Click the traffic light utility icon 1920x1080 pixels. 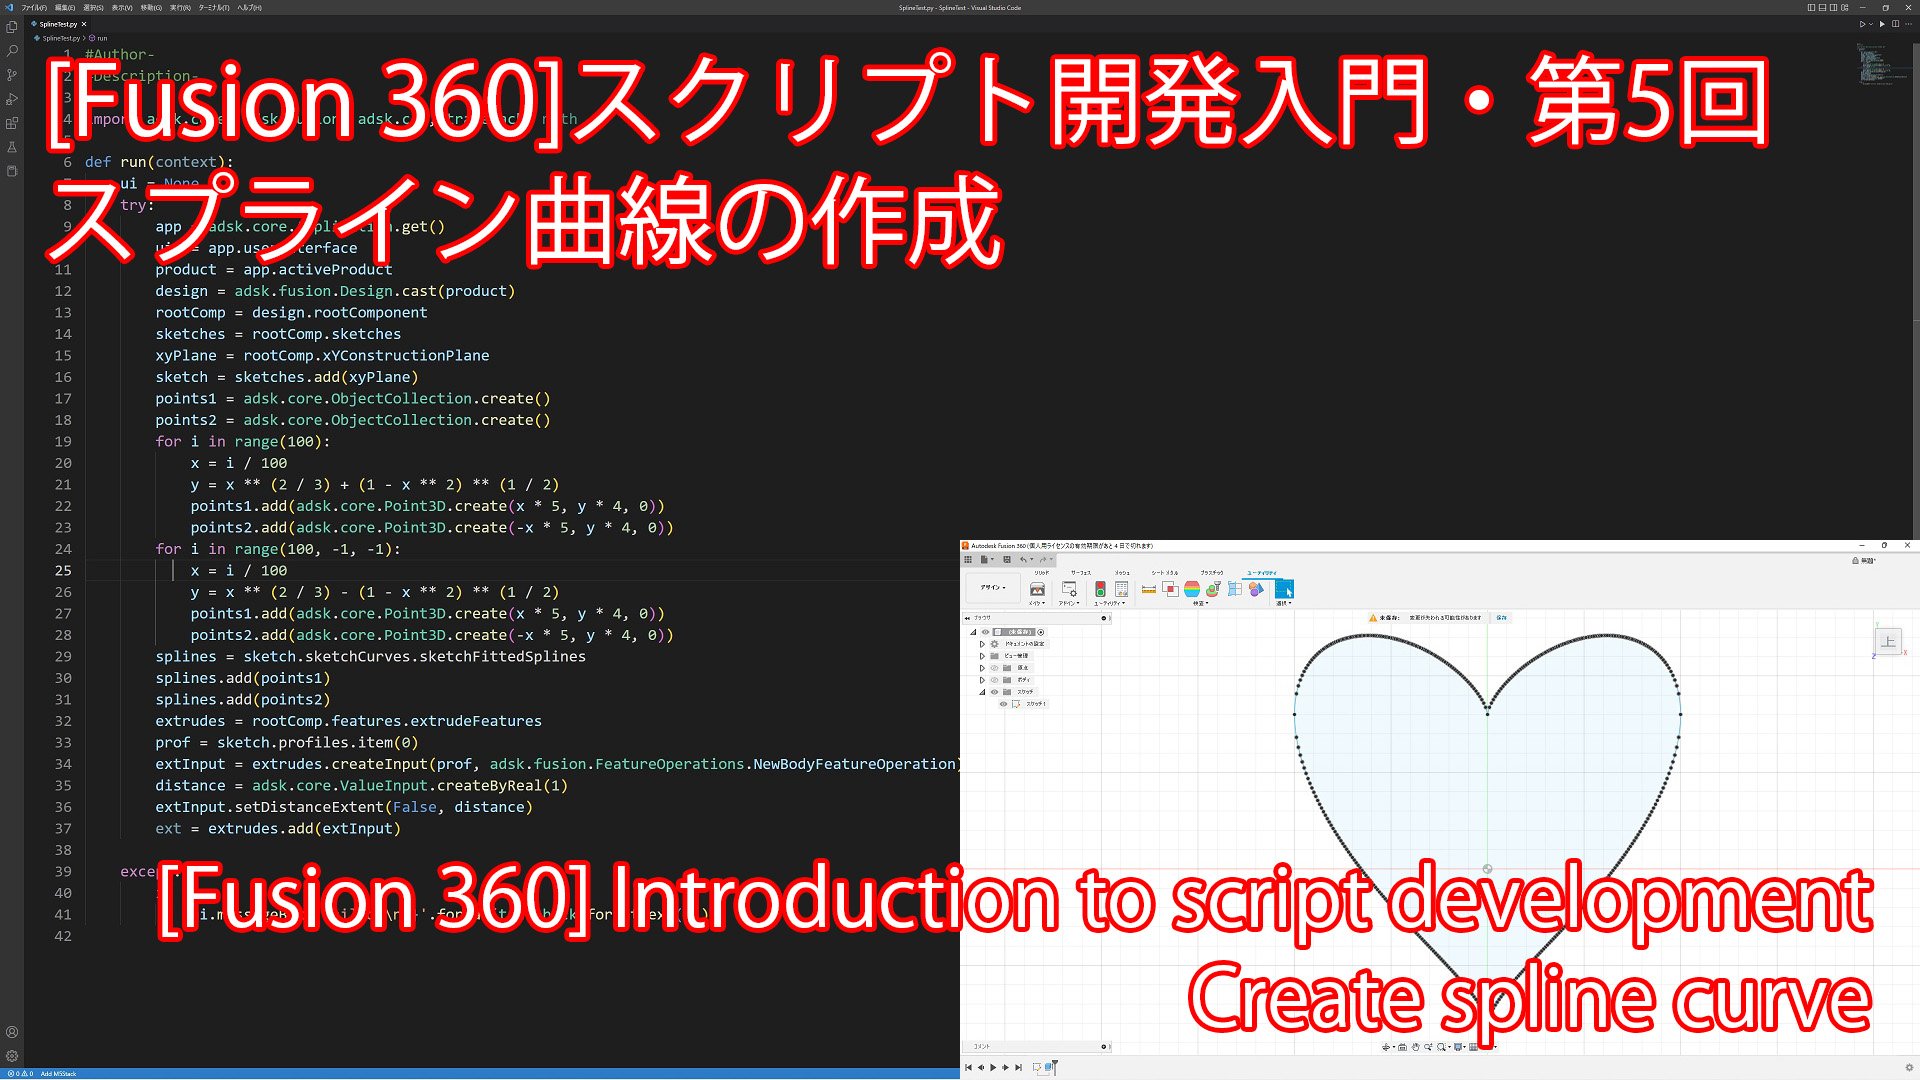click(1100, 589)
